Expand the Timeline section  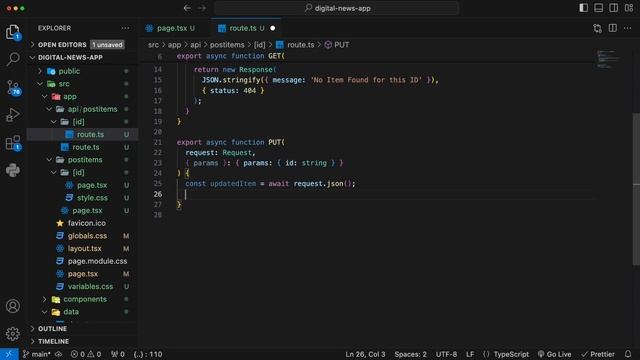(82, 341)
